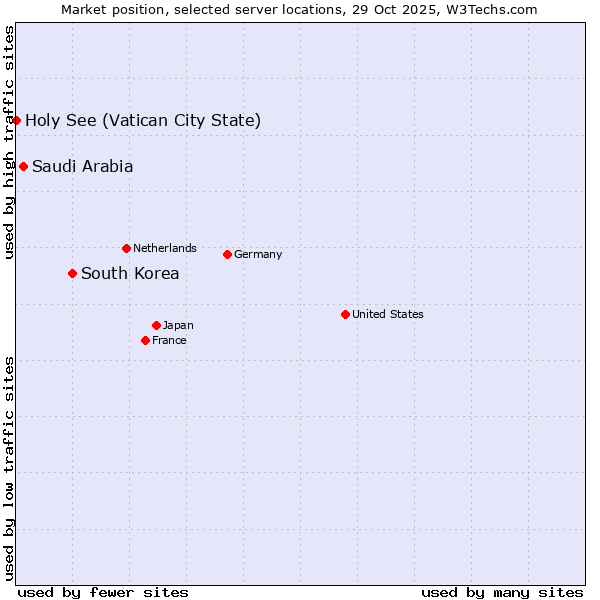The width and height of the screenshot is (600, 600).
Task: Click the 'Japan' text label
Action: 178,326
